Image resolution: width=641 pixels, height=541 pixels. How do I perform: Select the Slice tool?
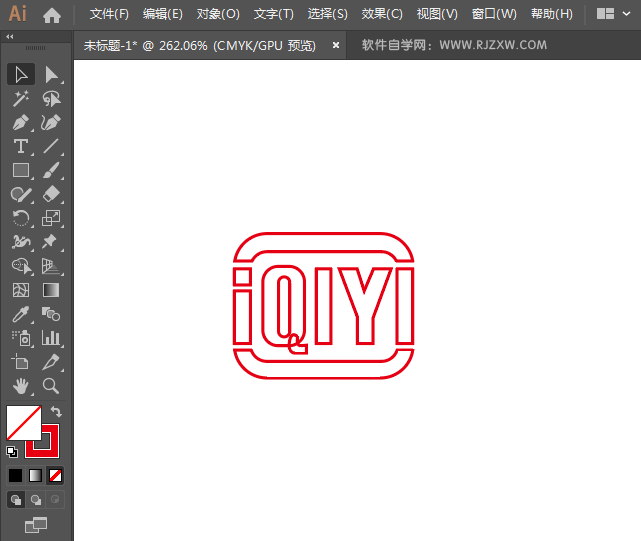52,362
